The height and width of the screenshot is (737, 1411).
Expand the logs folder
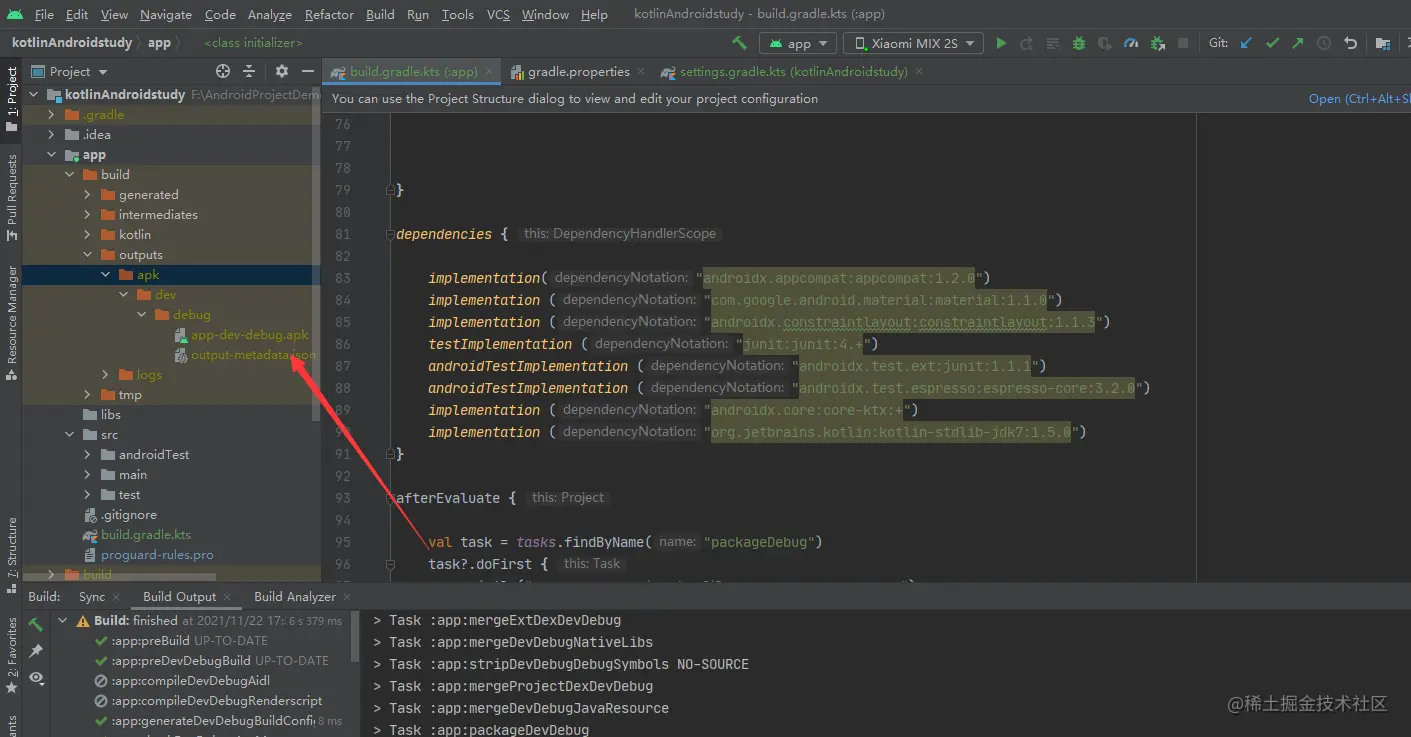click(x=106, y=375)
